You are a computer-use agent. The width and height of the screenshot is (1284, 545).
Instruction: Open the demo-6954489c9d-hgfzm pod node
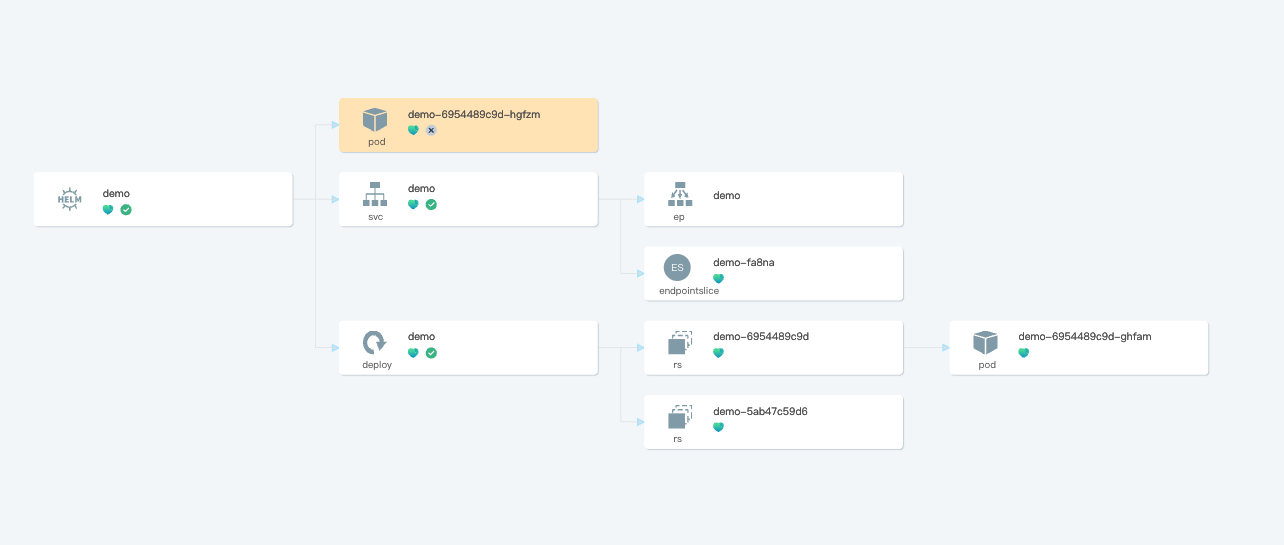point(469,125)
